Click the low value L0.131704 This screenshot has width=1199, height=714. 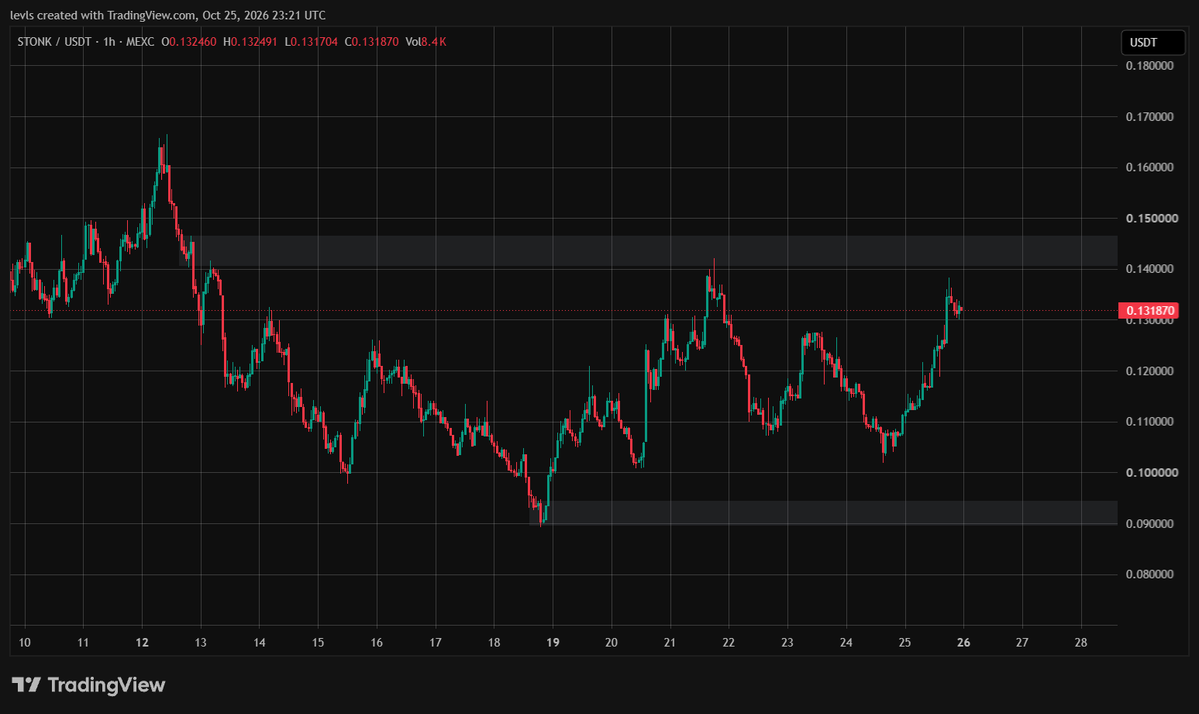coord(311,42)
